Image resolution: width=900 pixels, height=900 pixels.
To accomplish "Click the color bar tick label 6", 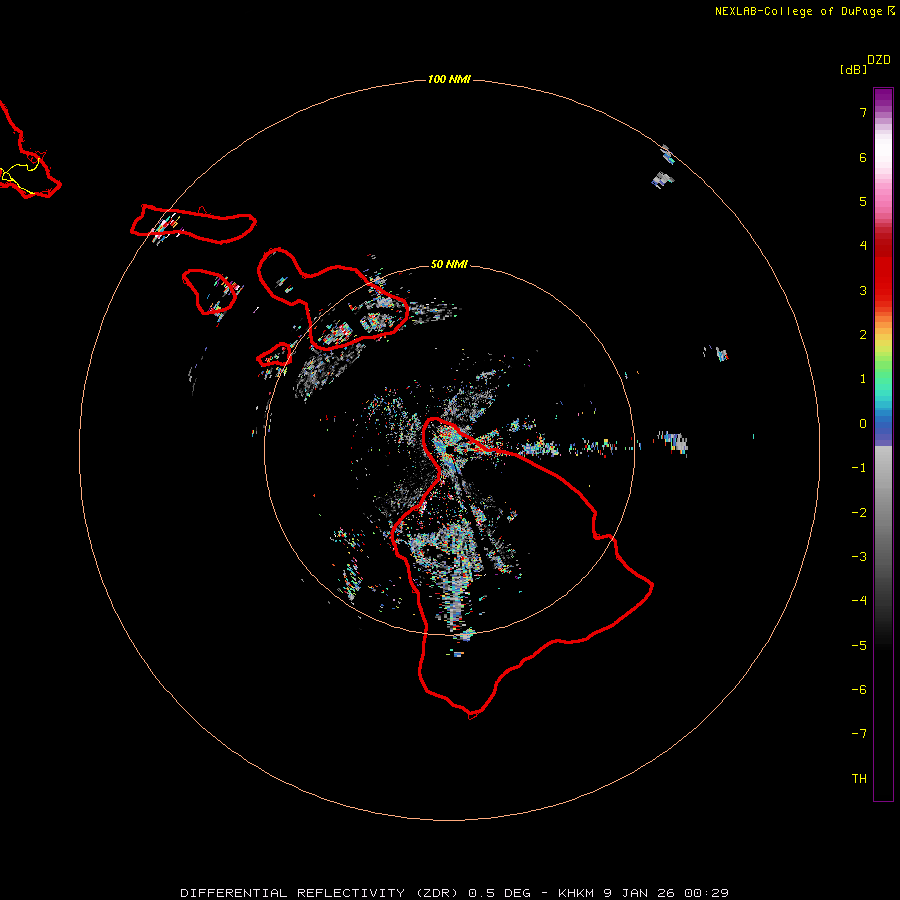I will tap(863, 157).
